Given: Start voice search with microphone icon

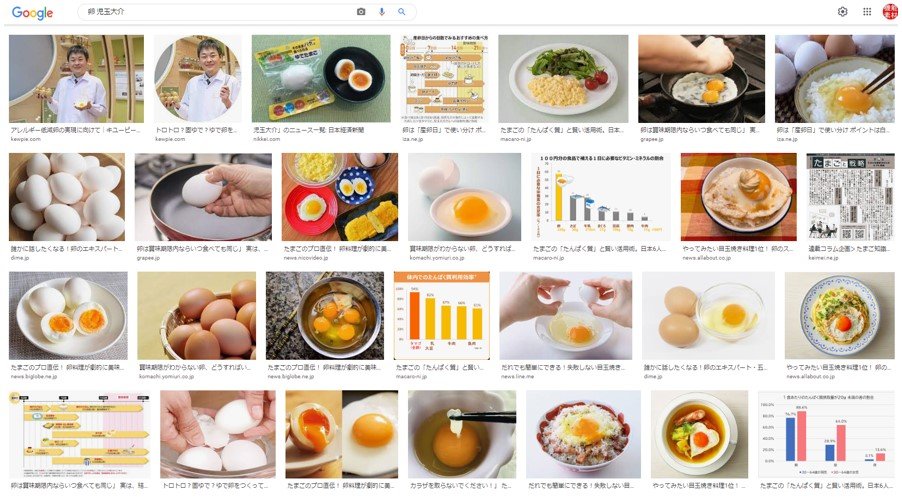Looking at the screenshot, I should [x=381, y=12].
